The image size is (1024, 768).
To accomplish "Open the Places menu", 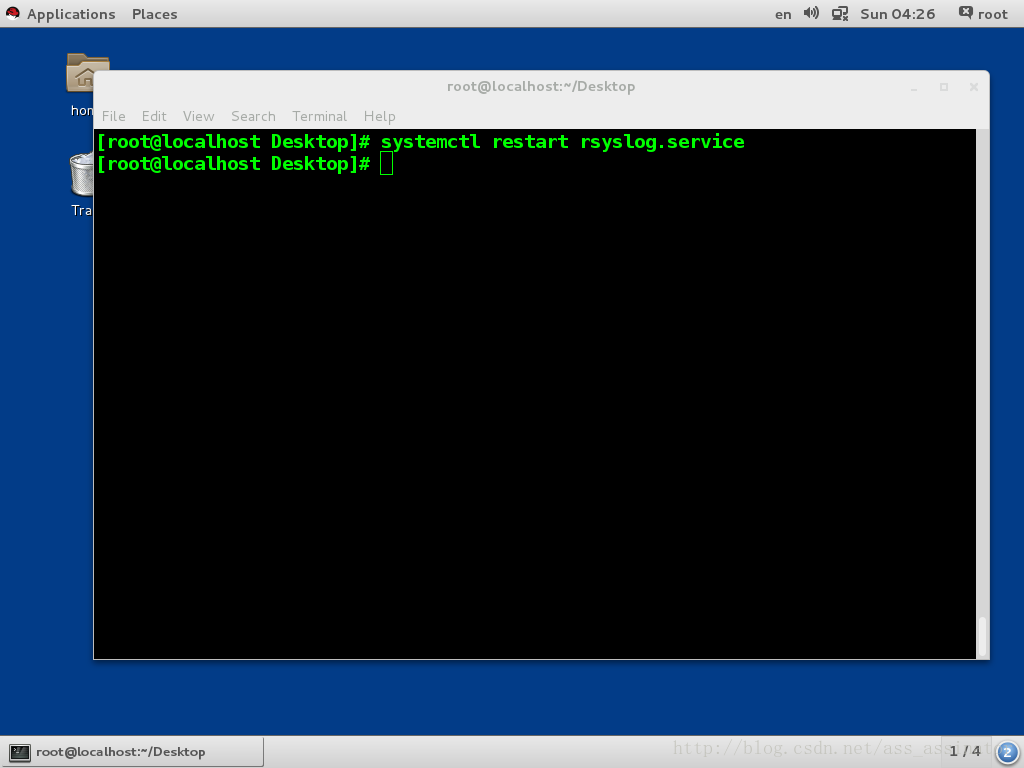I will tap(154, 14).
